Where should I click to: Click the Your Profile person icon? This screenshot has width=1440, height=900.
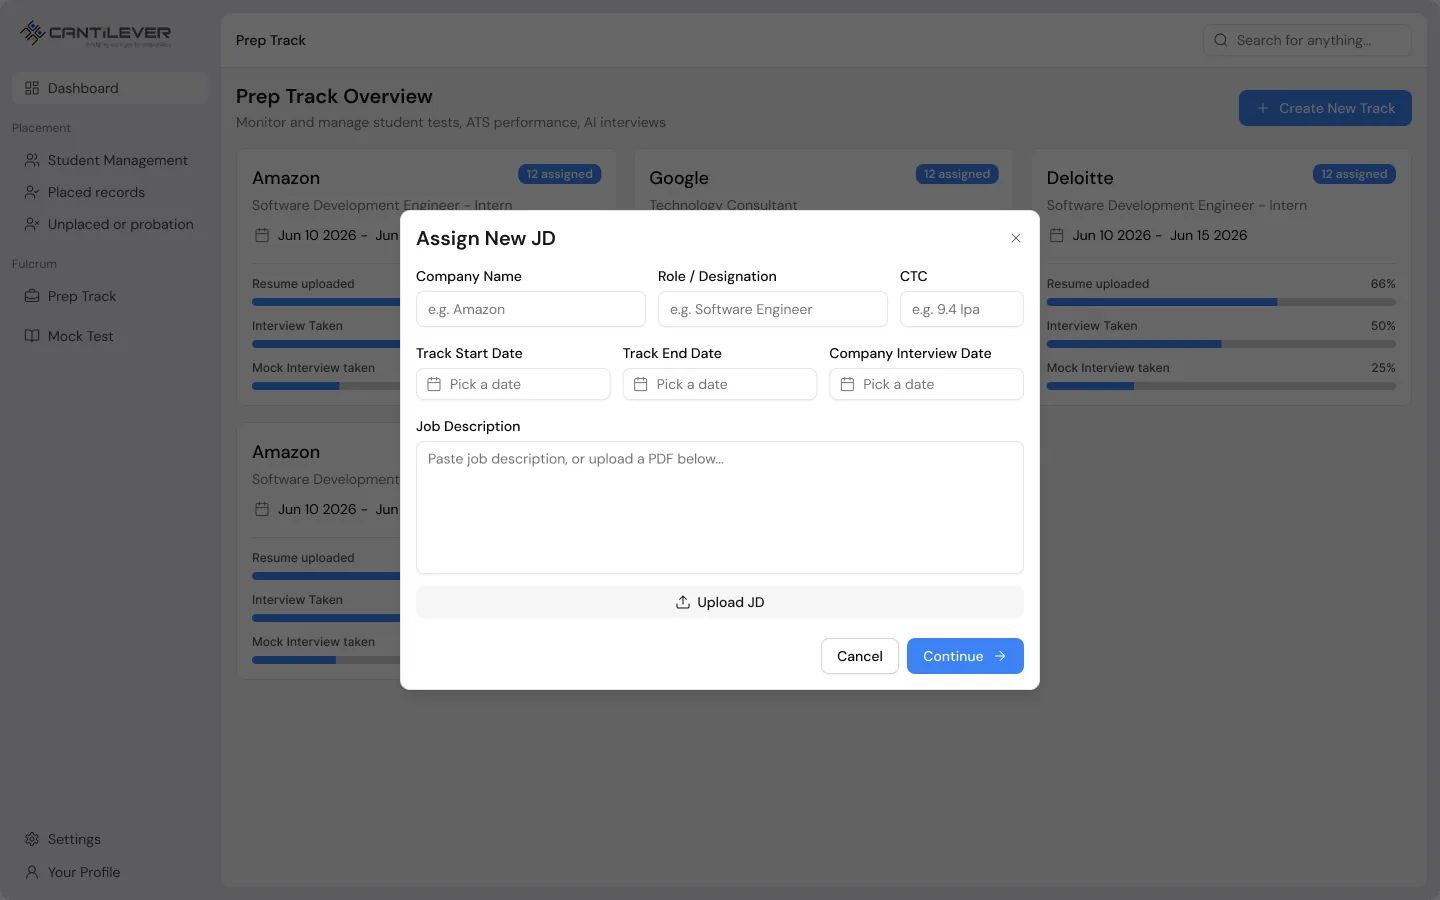[x=32, y=872]
